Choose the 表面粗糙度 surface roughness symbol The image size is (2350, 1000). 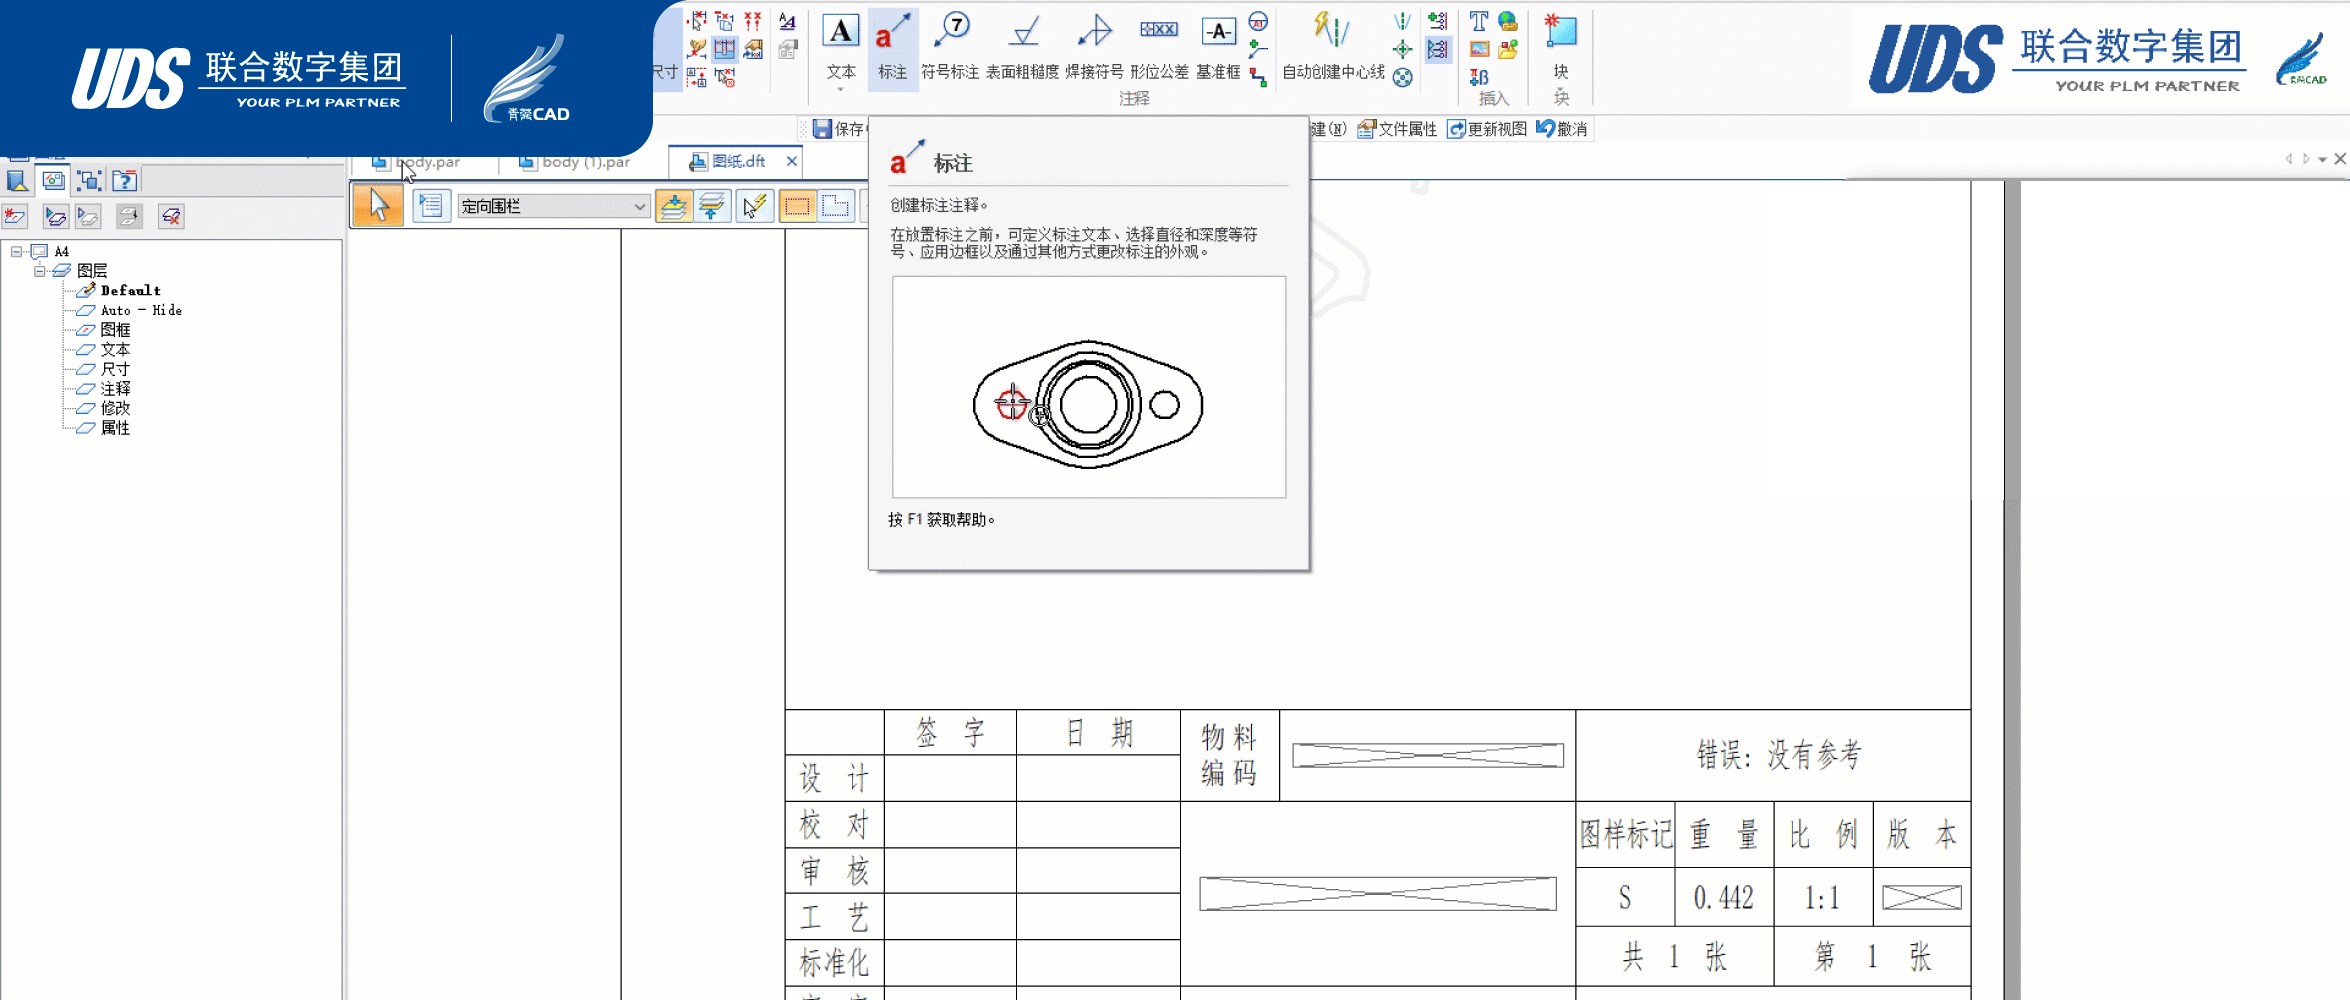1022,47
